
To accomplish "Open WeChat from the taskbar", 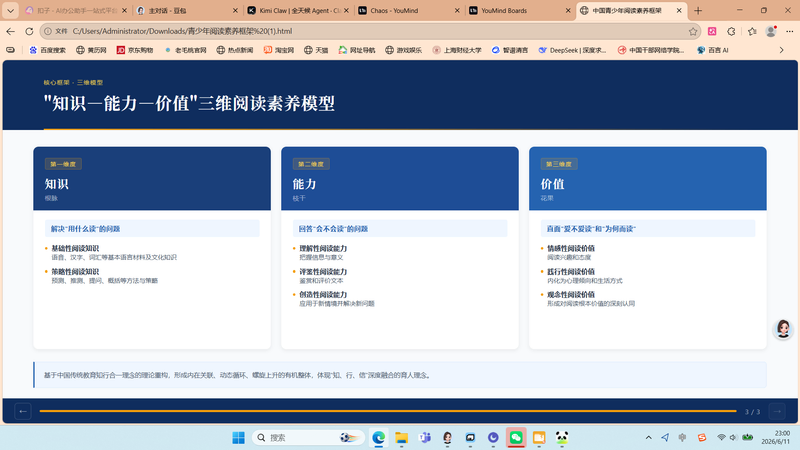I will (x=516, y=437).
